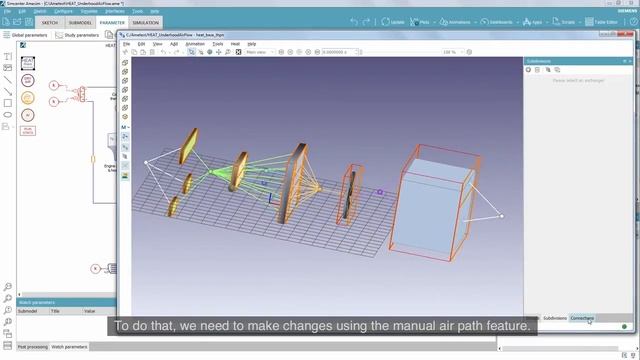Image resolution: width=640 pixels, height=360 pixels.
Task: Toggle the selection mode tool in HEAT toolbar
Action: [x=191, y=52]
